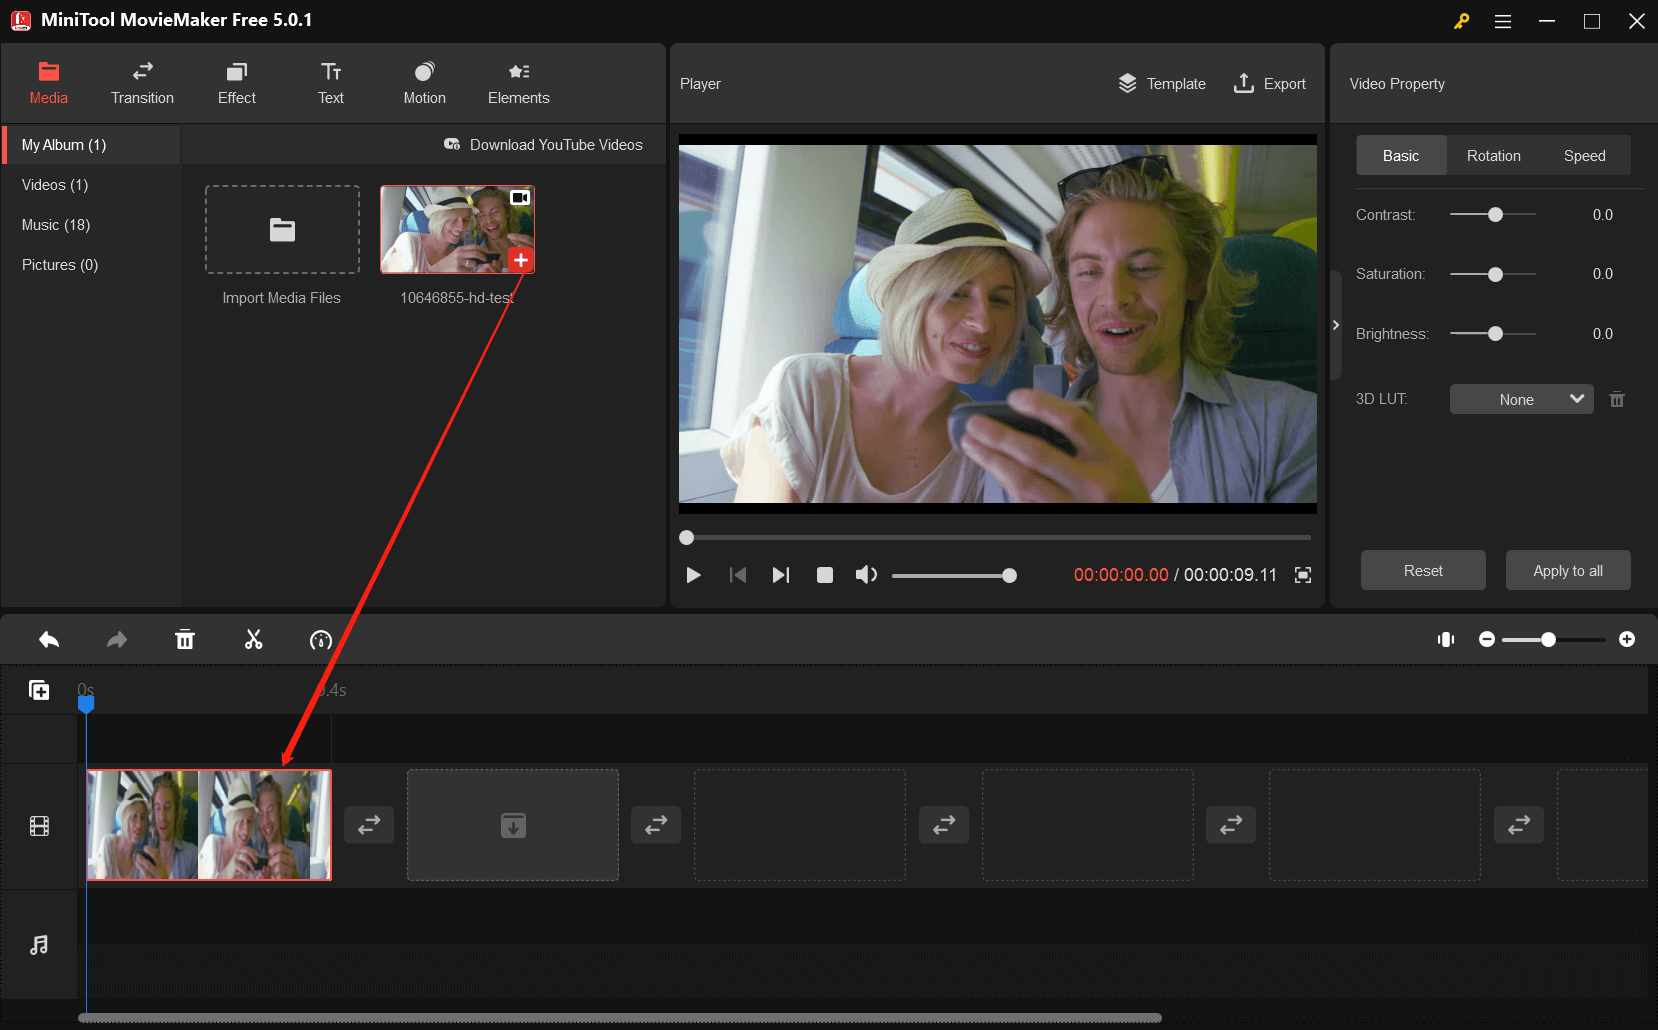Zoom in the timeline with plus

(x=1627, y=639)
